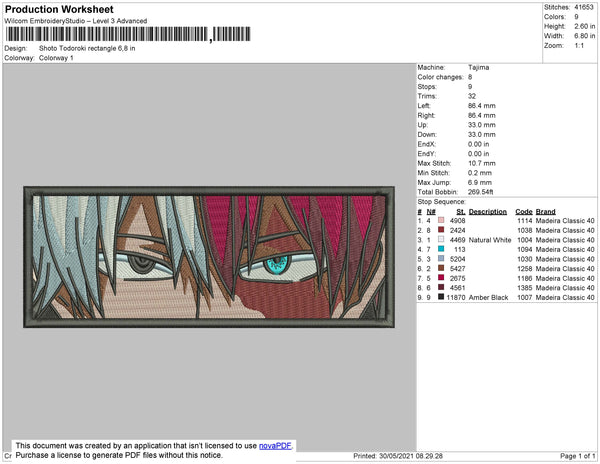
Task: Click the Natural White 1004 thread swatch
Action: point(441,239)
